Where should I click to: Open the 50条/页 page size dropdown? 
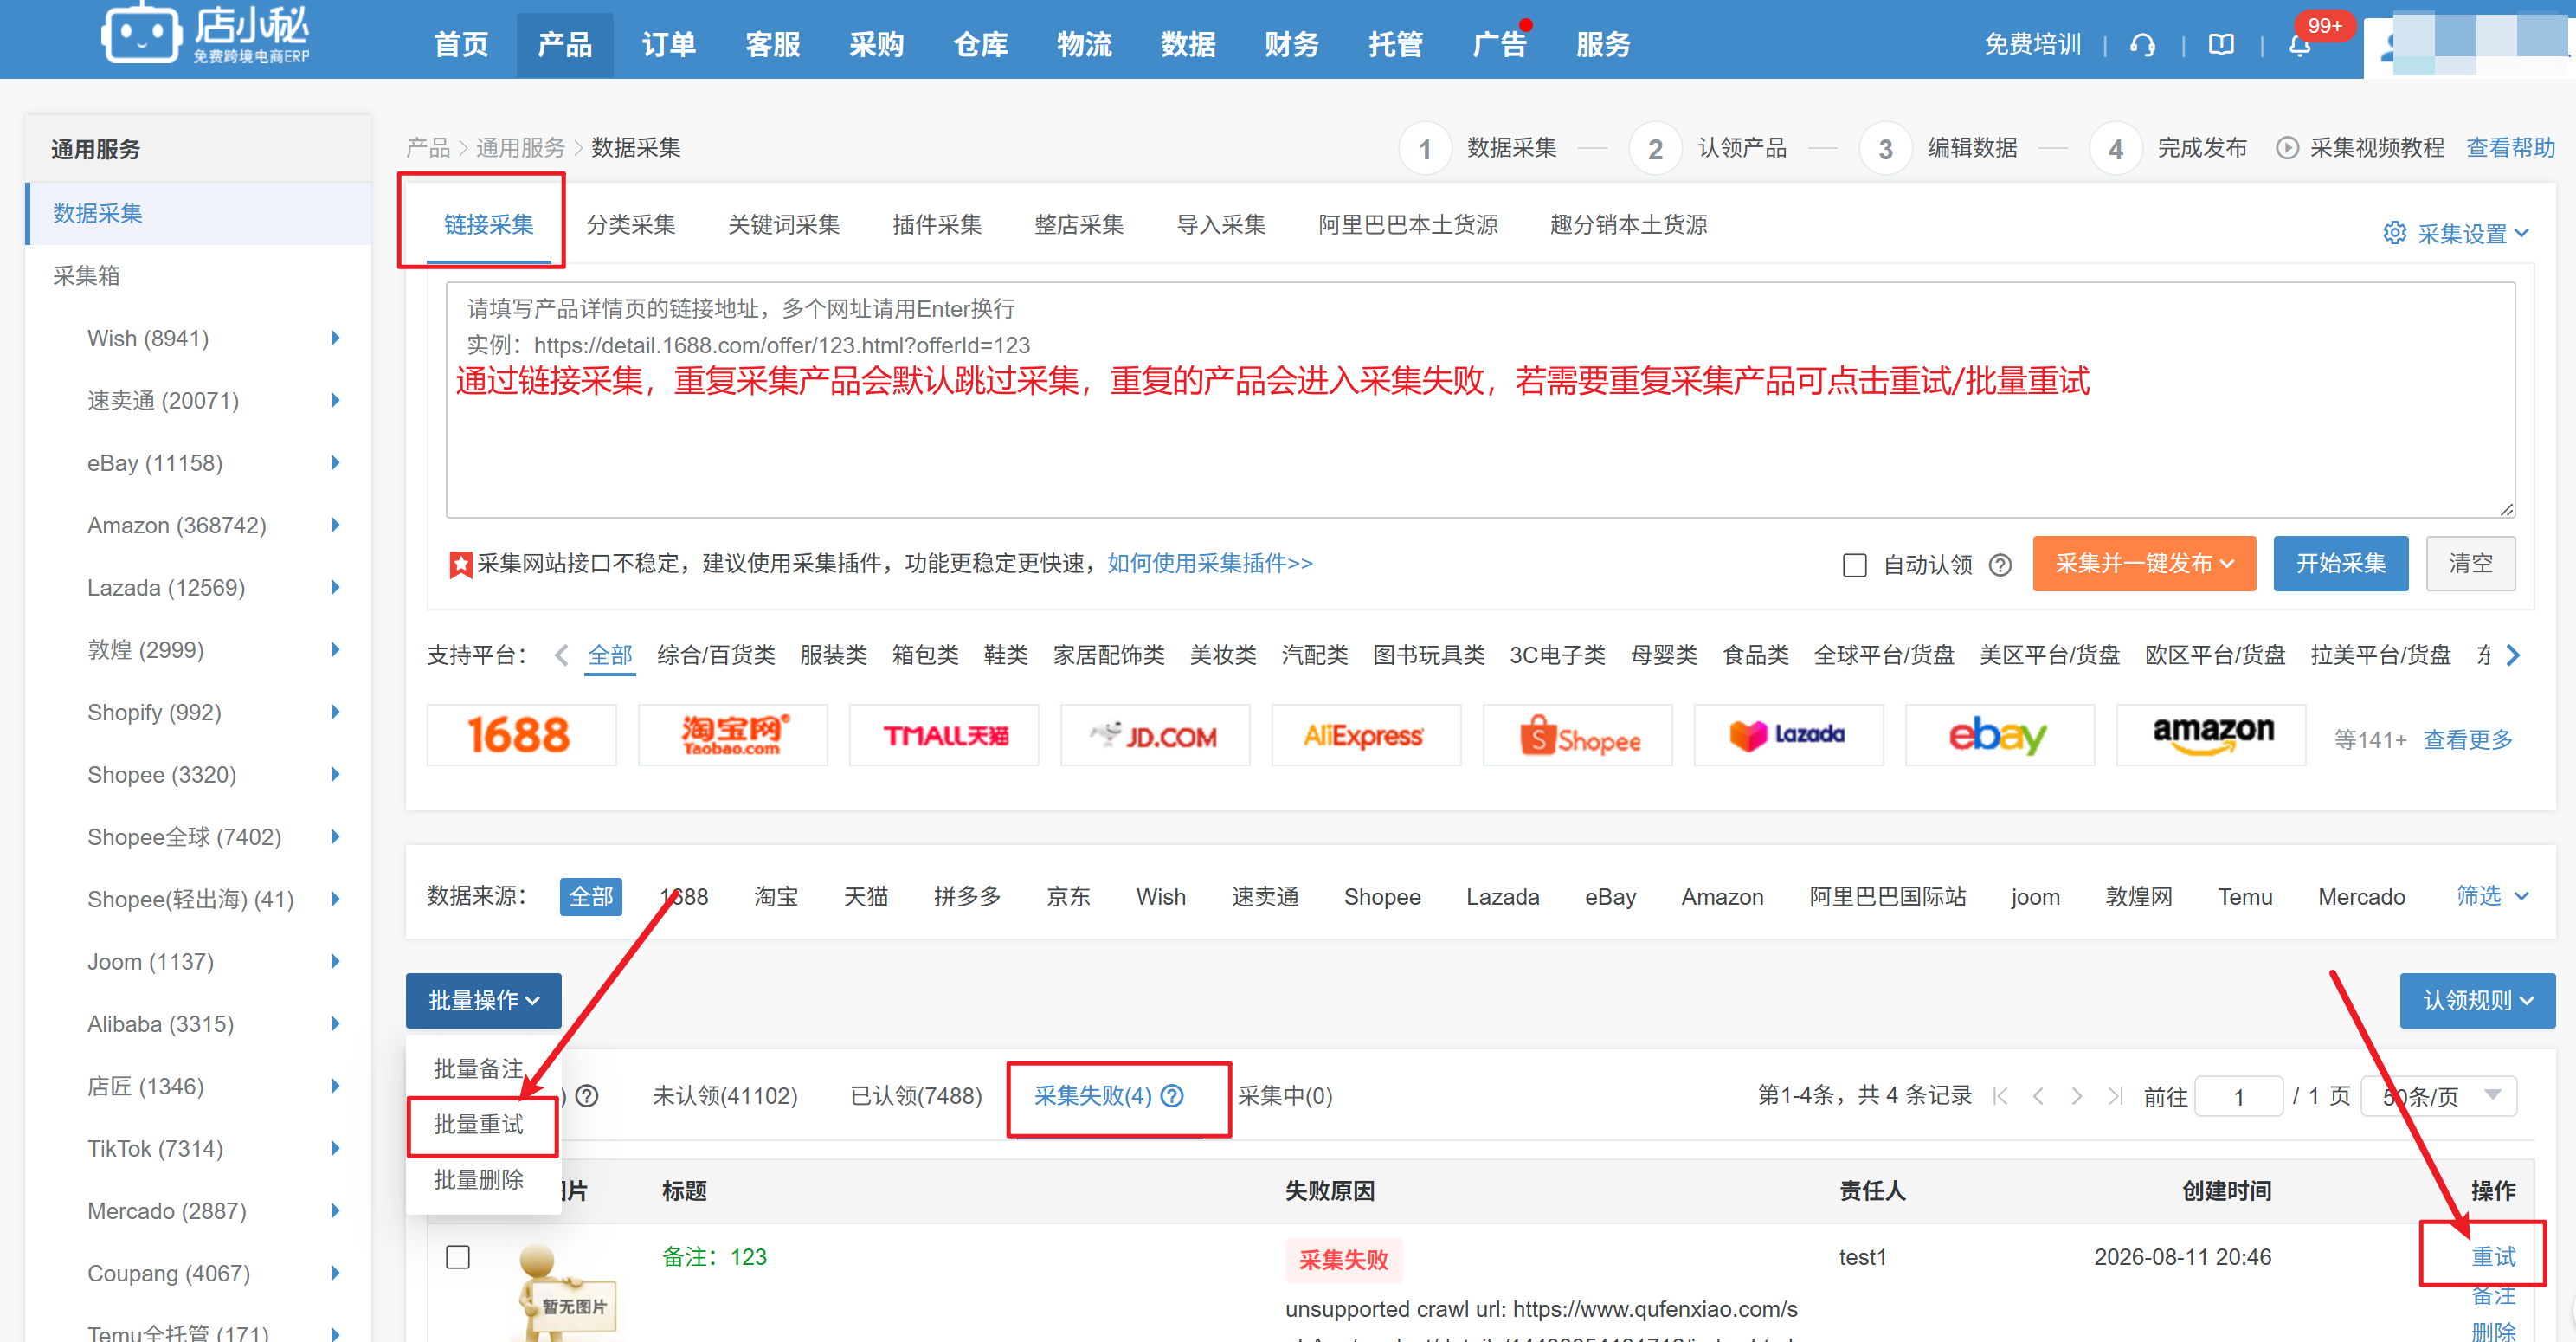tap(2439, 1096)
